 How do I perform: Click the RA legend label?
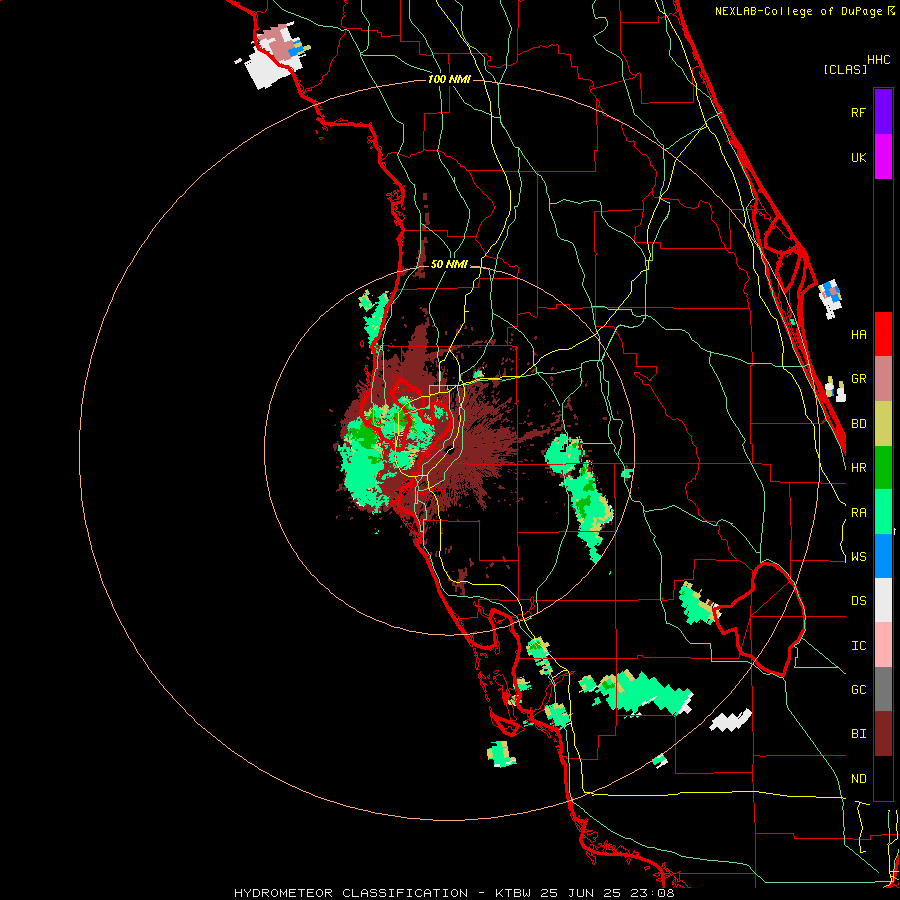[x=858, y=513]
